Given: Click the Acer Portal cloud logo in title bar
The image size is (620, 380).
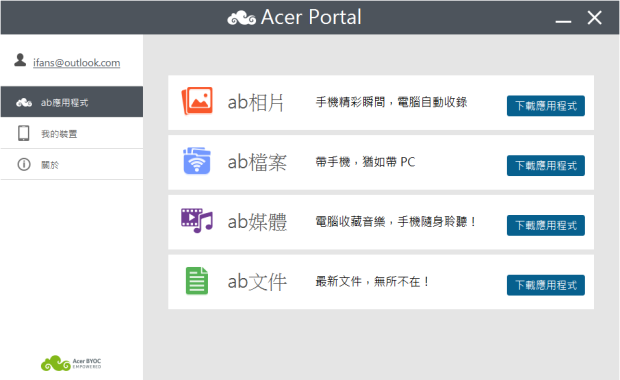Looking at the screenshot, I should 242,18.
